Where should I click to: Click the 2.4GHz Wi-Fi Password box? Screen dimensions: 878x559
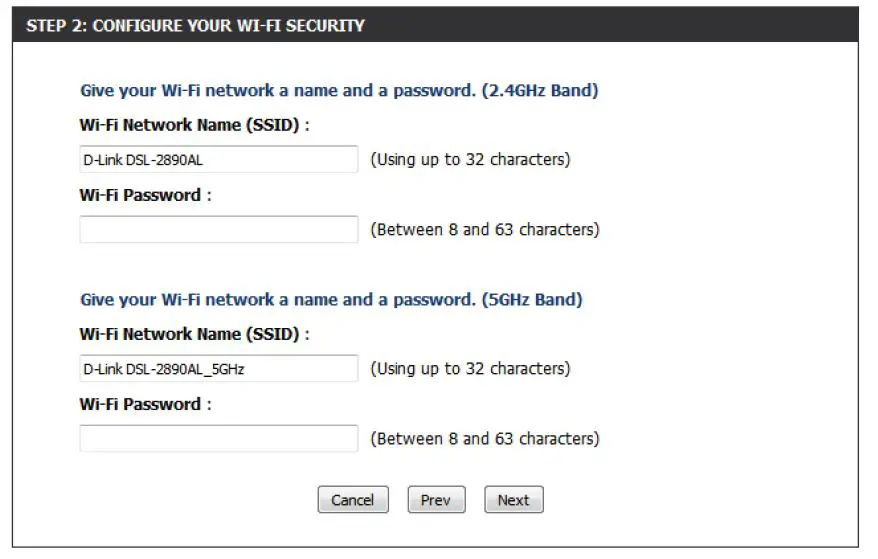218,229
